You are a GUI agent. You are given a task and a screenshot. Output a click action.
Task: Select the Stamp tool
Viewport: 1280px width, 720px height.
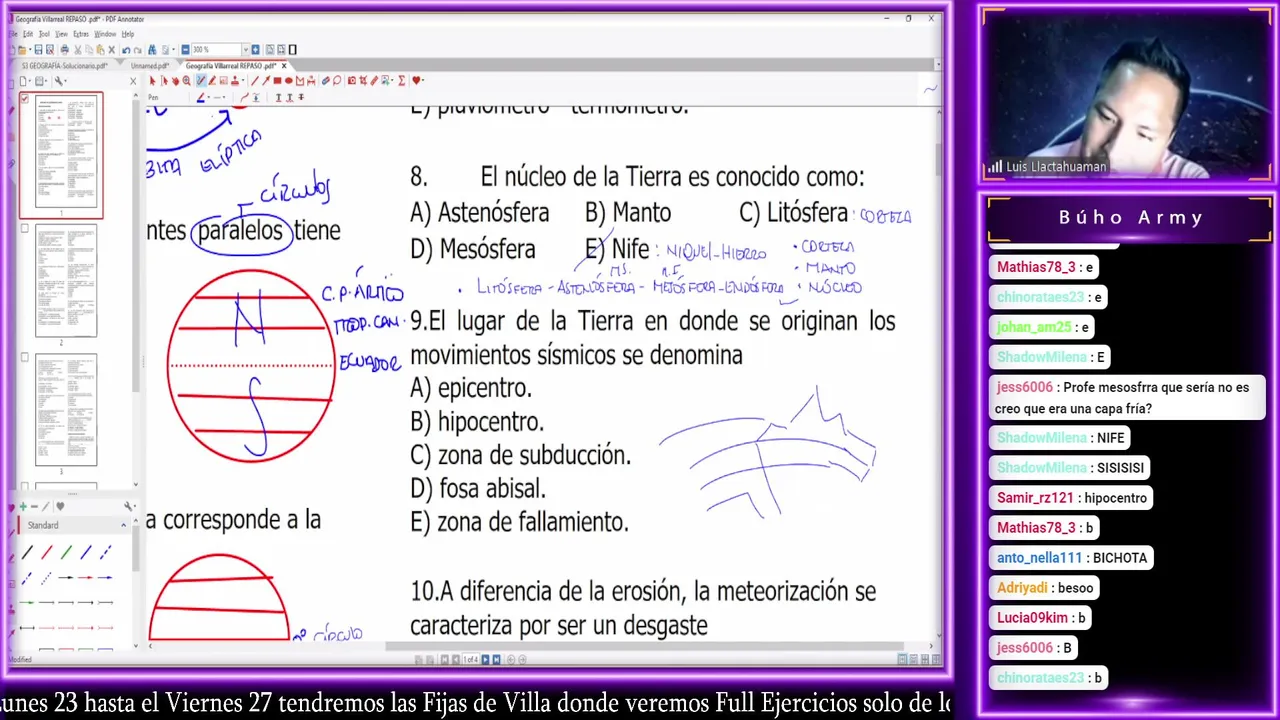(235, 81)
